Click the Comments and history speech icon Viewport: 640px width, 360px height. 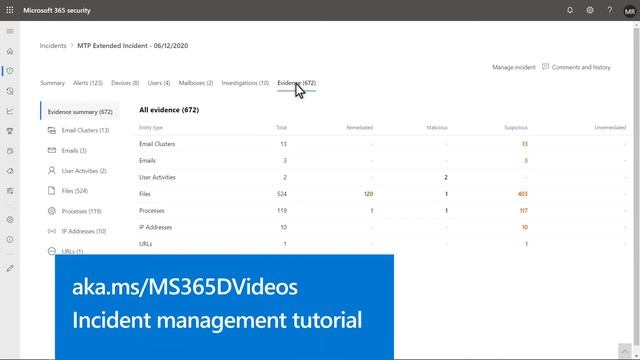(545, 67)
